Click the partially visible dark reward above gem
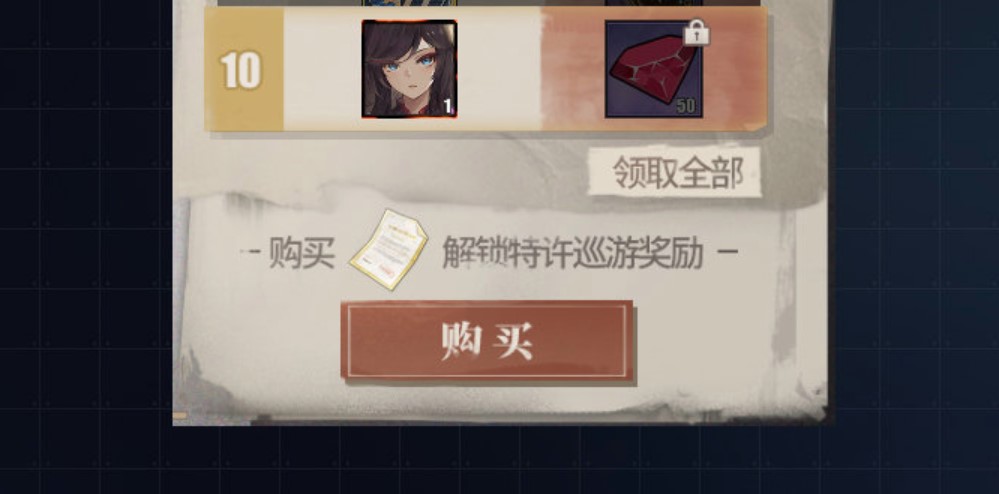 [654, 3]
